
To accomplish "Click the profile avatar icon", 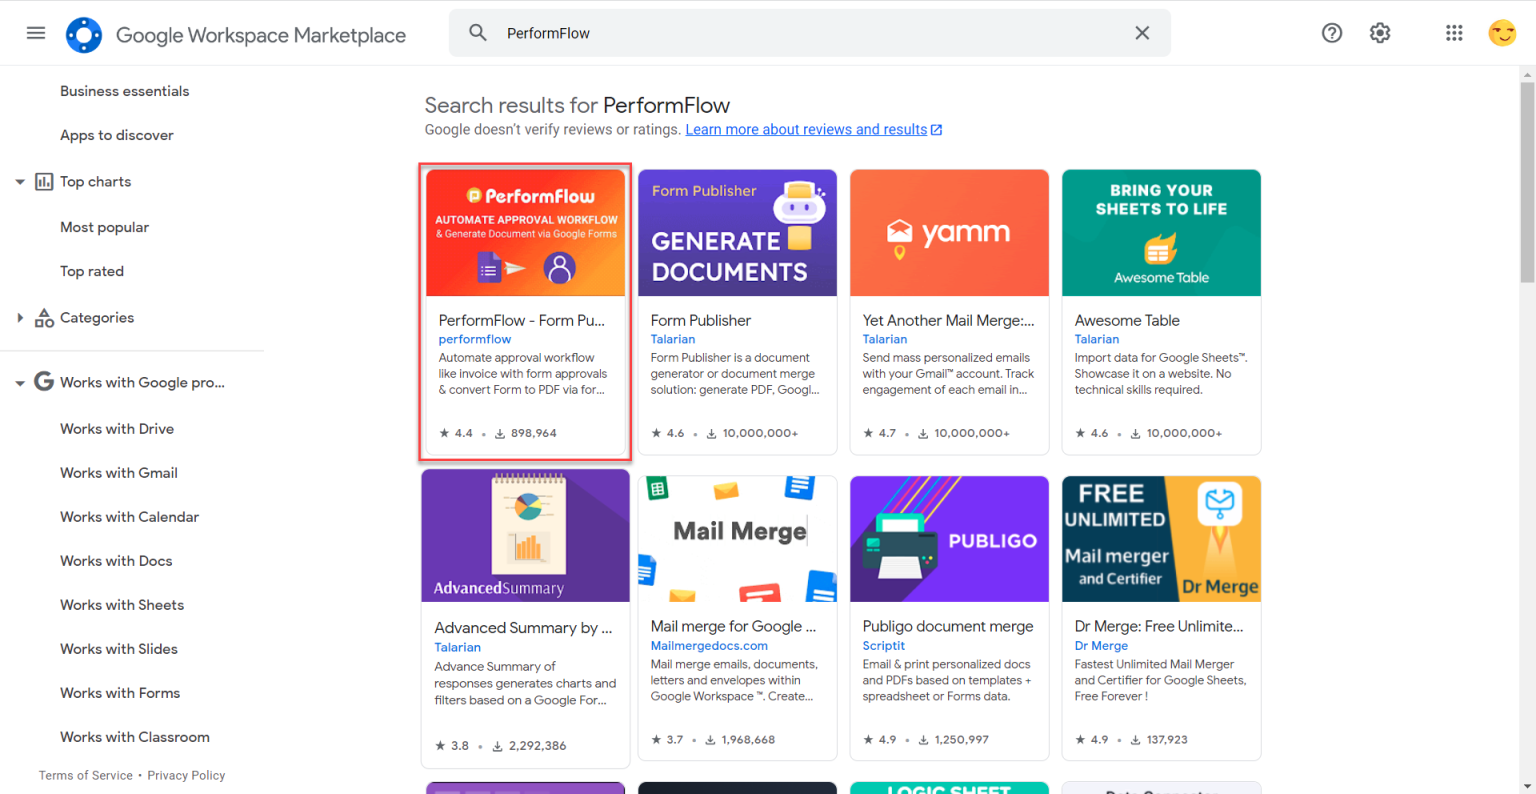I will coord(1502,33).
